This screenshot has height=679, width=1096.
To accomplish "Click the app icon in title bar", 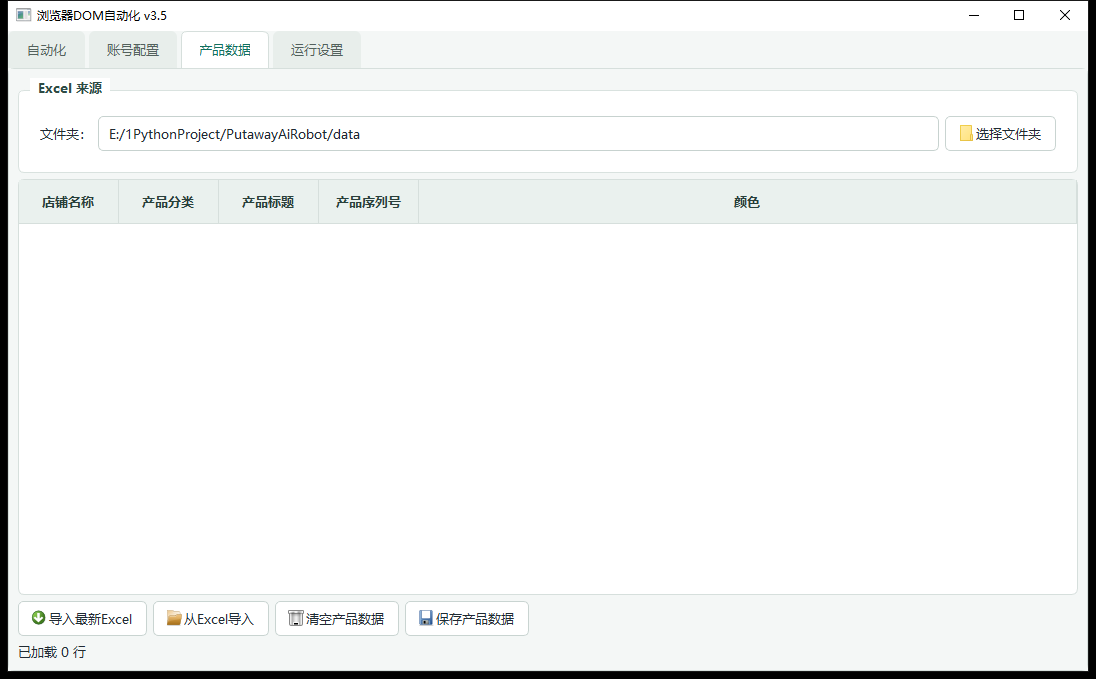I will click(x=24, y=15).
